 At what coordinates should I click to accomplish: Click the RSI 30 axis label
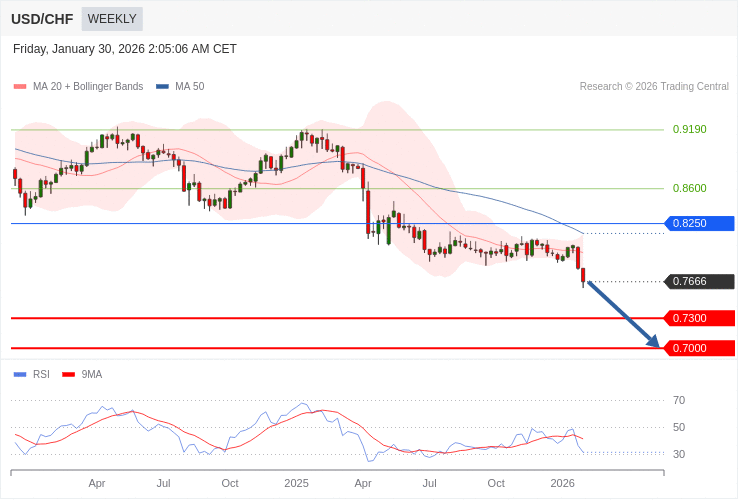point(679,454)
